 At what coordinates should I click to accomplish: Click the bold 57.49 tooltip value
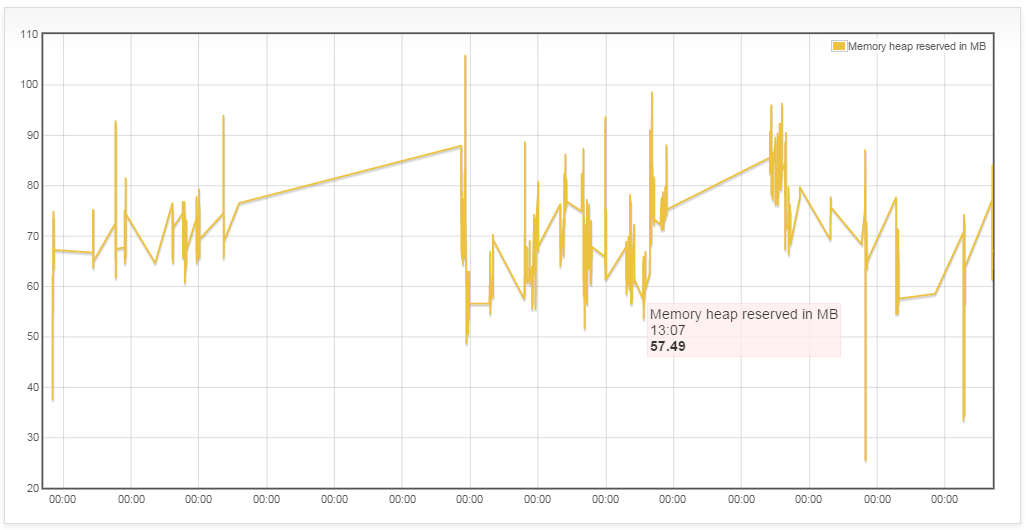pyautogui.click(x=668, y=346)
